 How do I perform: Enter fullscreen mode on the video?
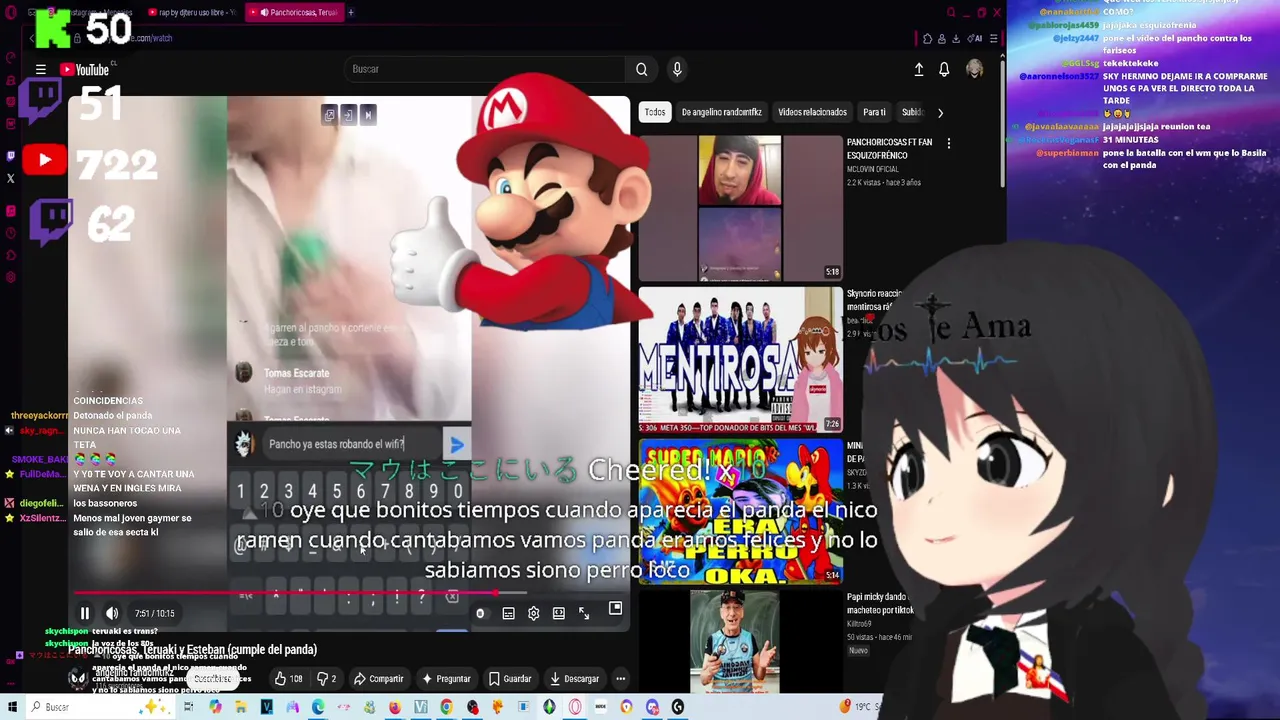tap(584, 613)
